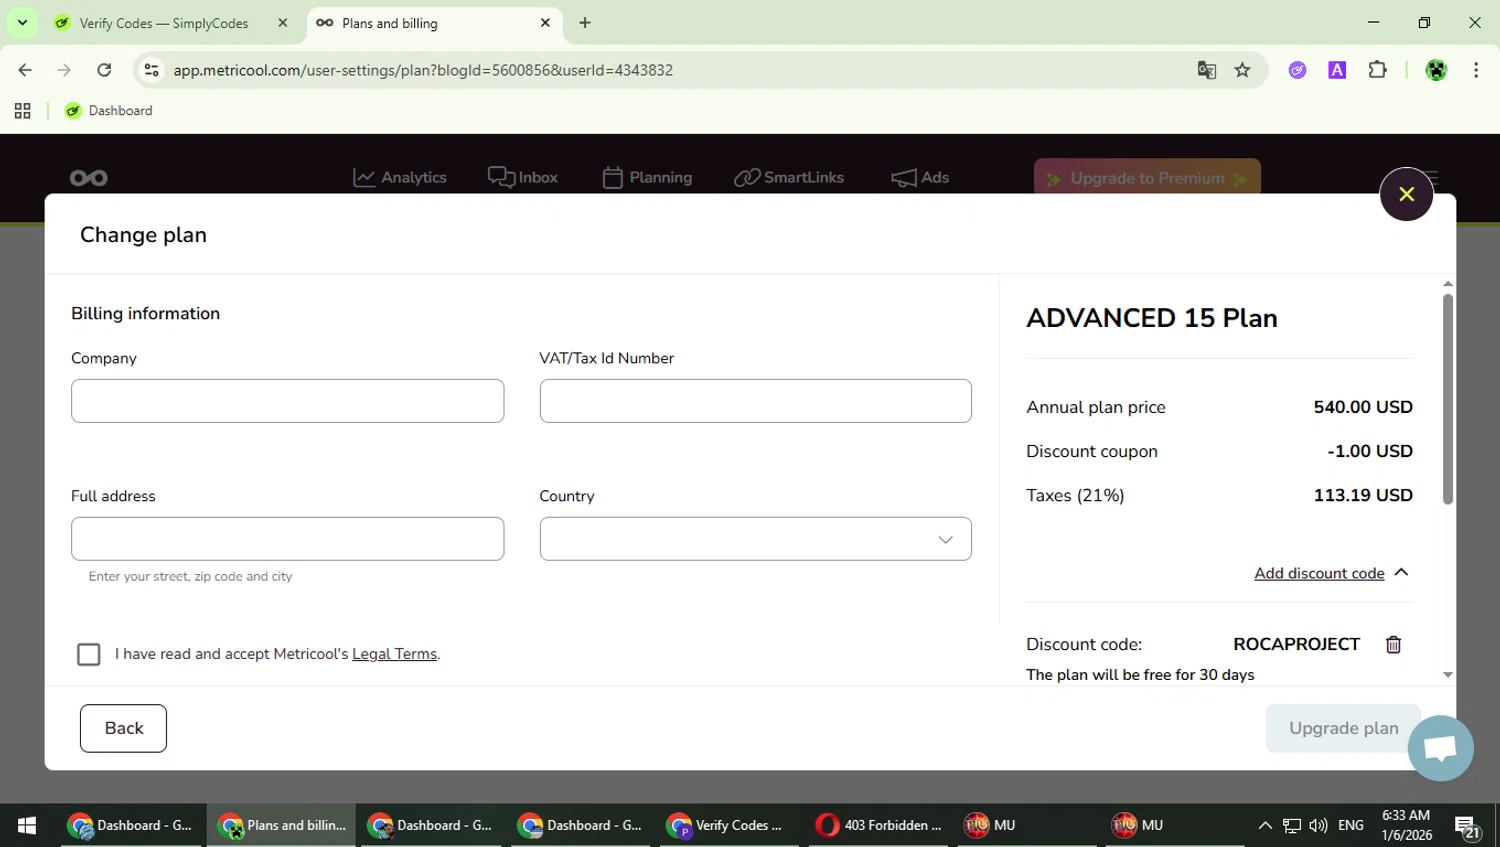The width and height of the screenshot is (1500, 847).
Task: Click the plan summary scrollbar thumb
Action: (x=1447, y=398)
